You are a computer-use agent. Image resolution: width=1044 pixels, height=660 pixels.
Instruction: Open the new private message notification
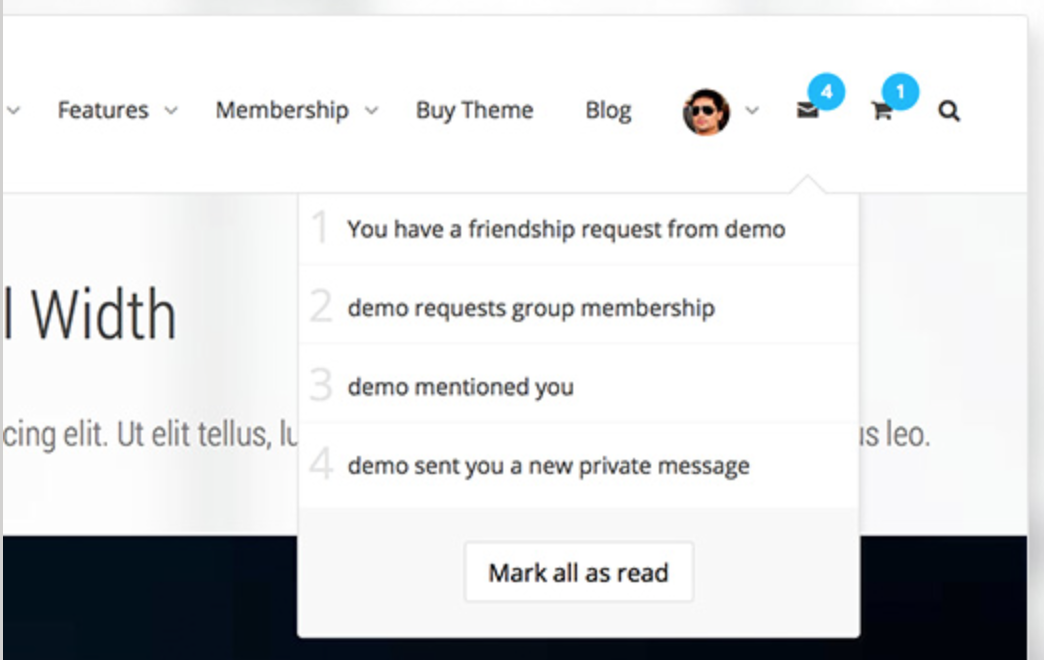coord(548,465)
